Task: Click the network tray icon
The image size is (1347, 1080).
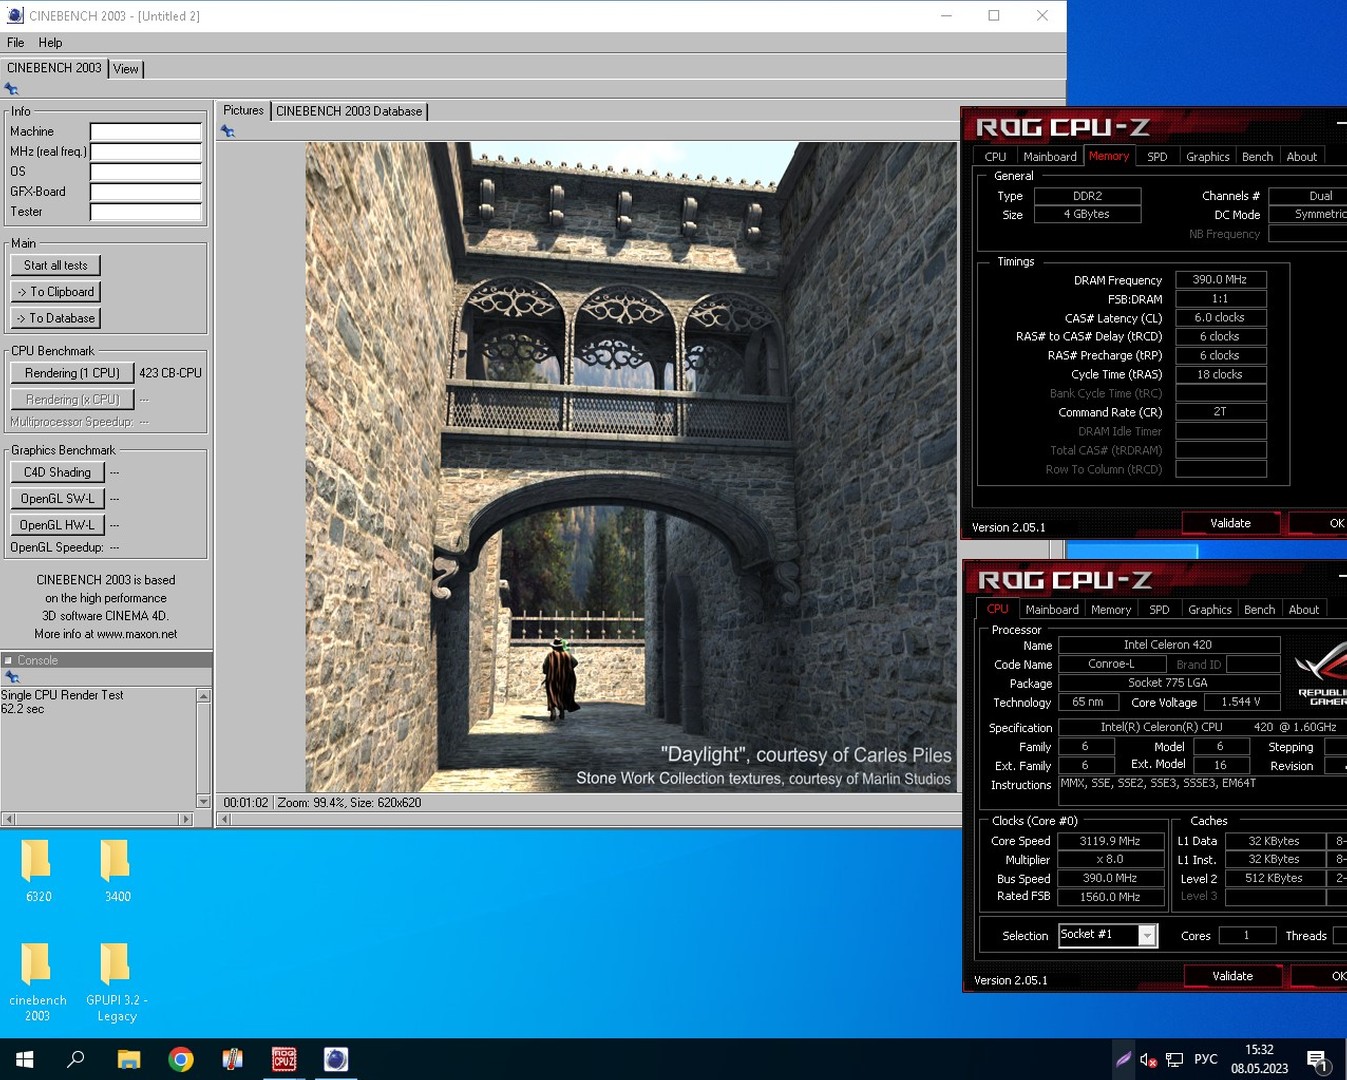Action: pos(1175,1059)
